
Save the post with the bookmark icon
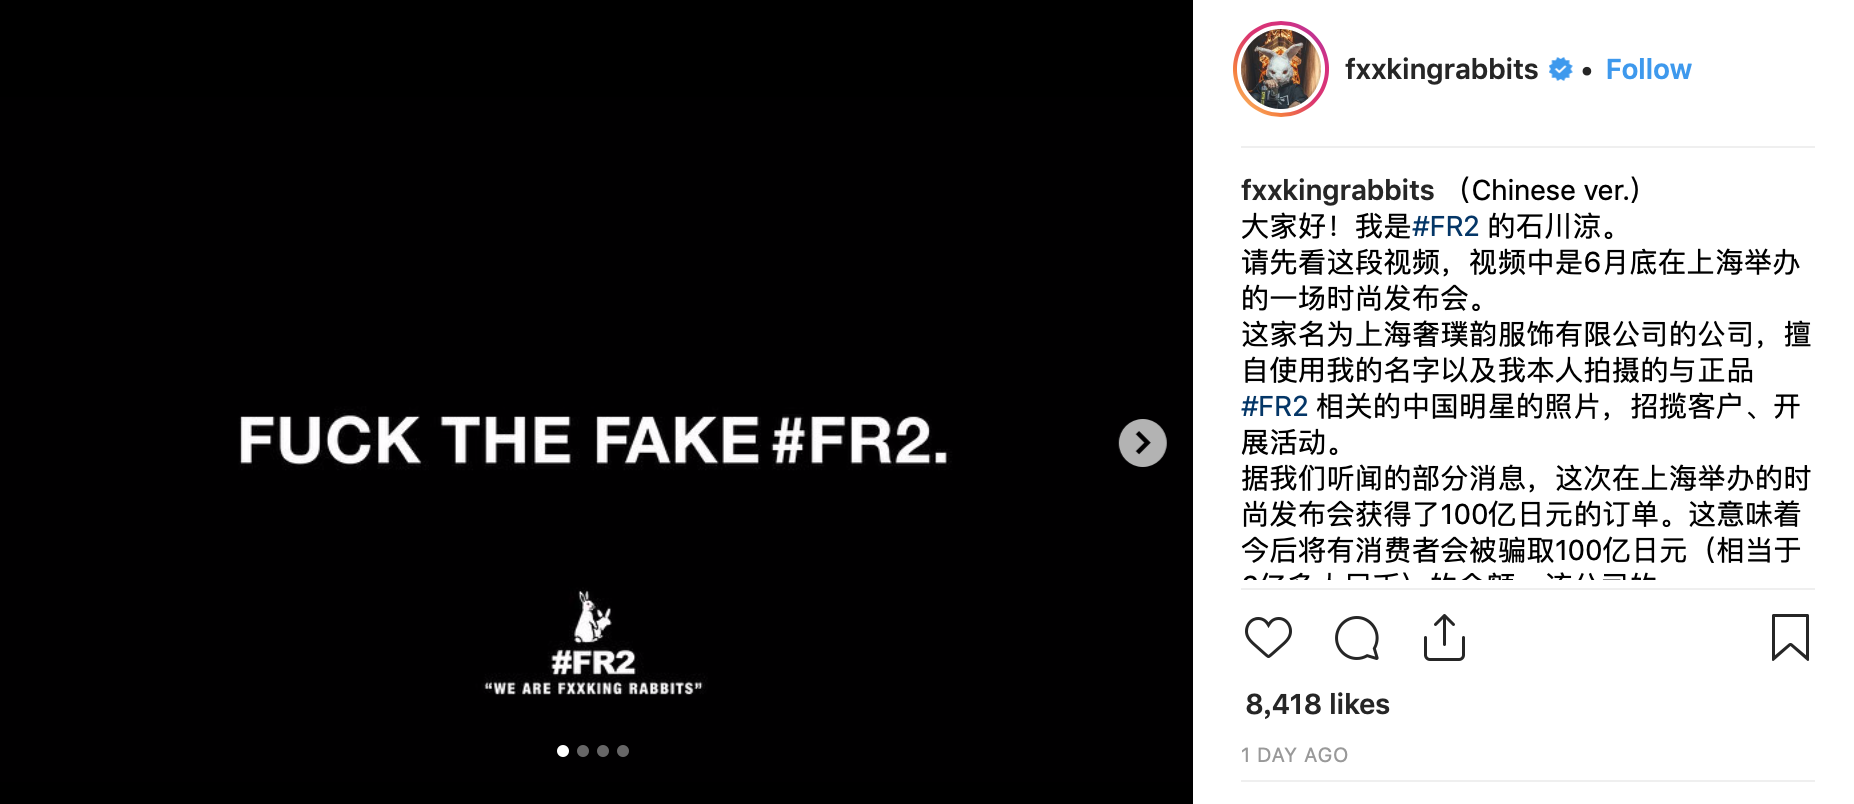(1790, 637)
